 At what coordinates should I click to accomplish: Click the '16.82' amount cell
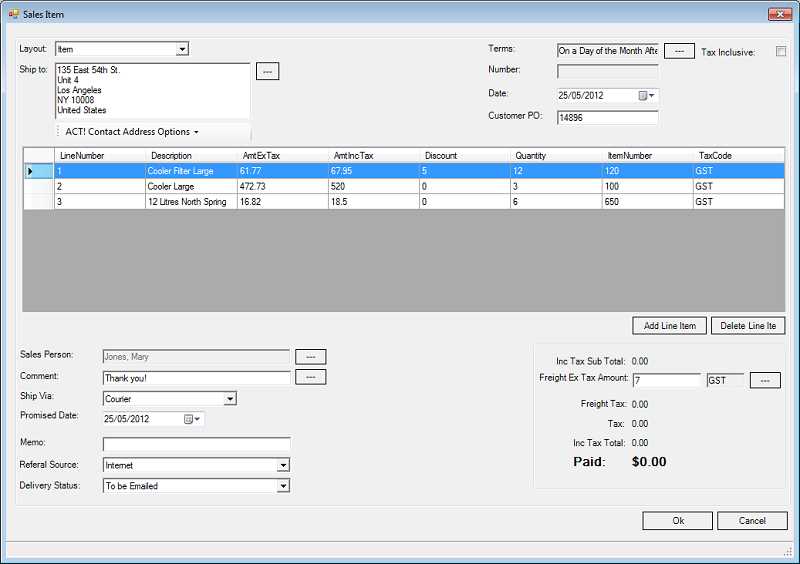click(283, 202)
